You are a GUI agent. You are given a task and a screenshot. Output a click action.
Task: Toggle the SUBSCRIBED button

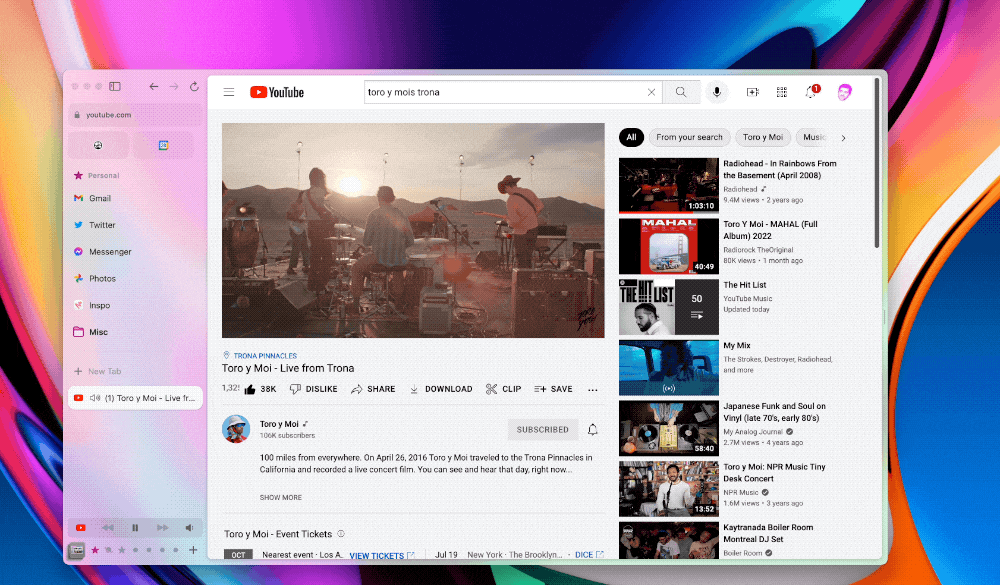click(543, 430)
